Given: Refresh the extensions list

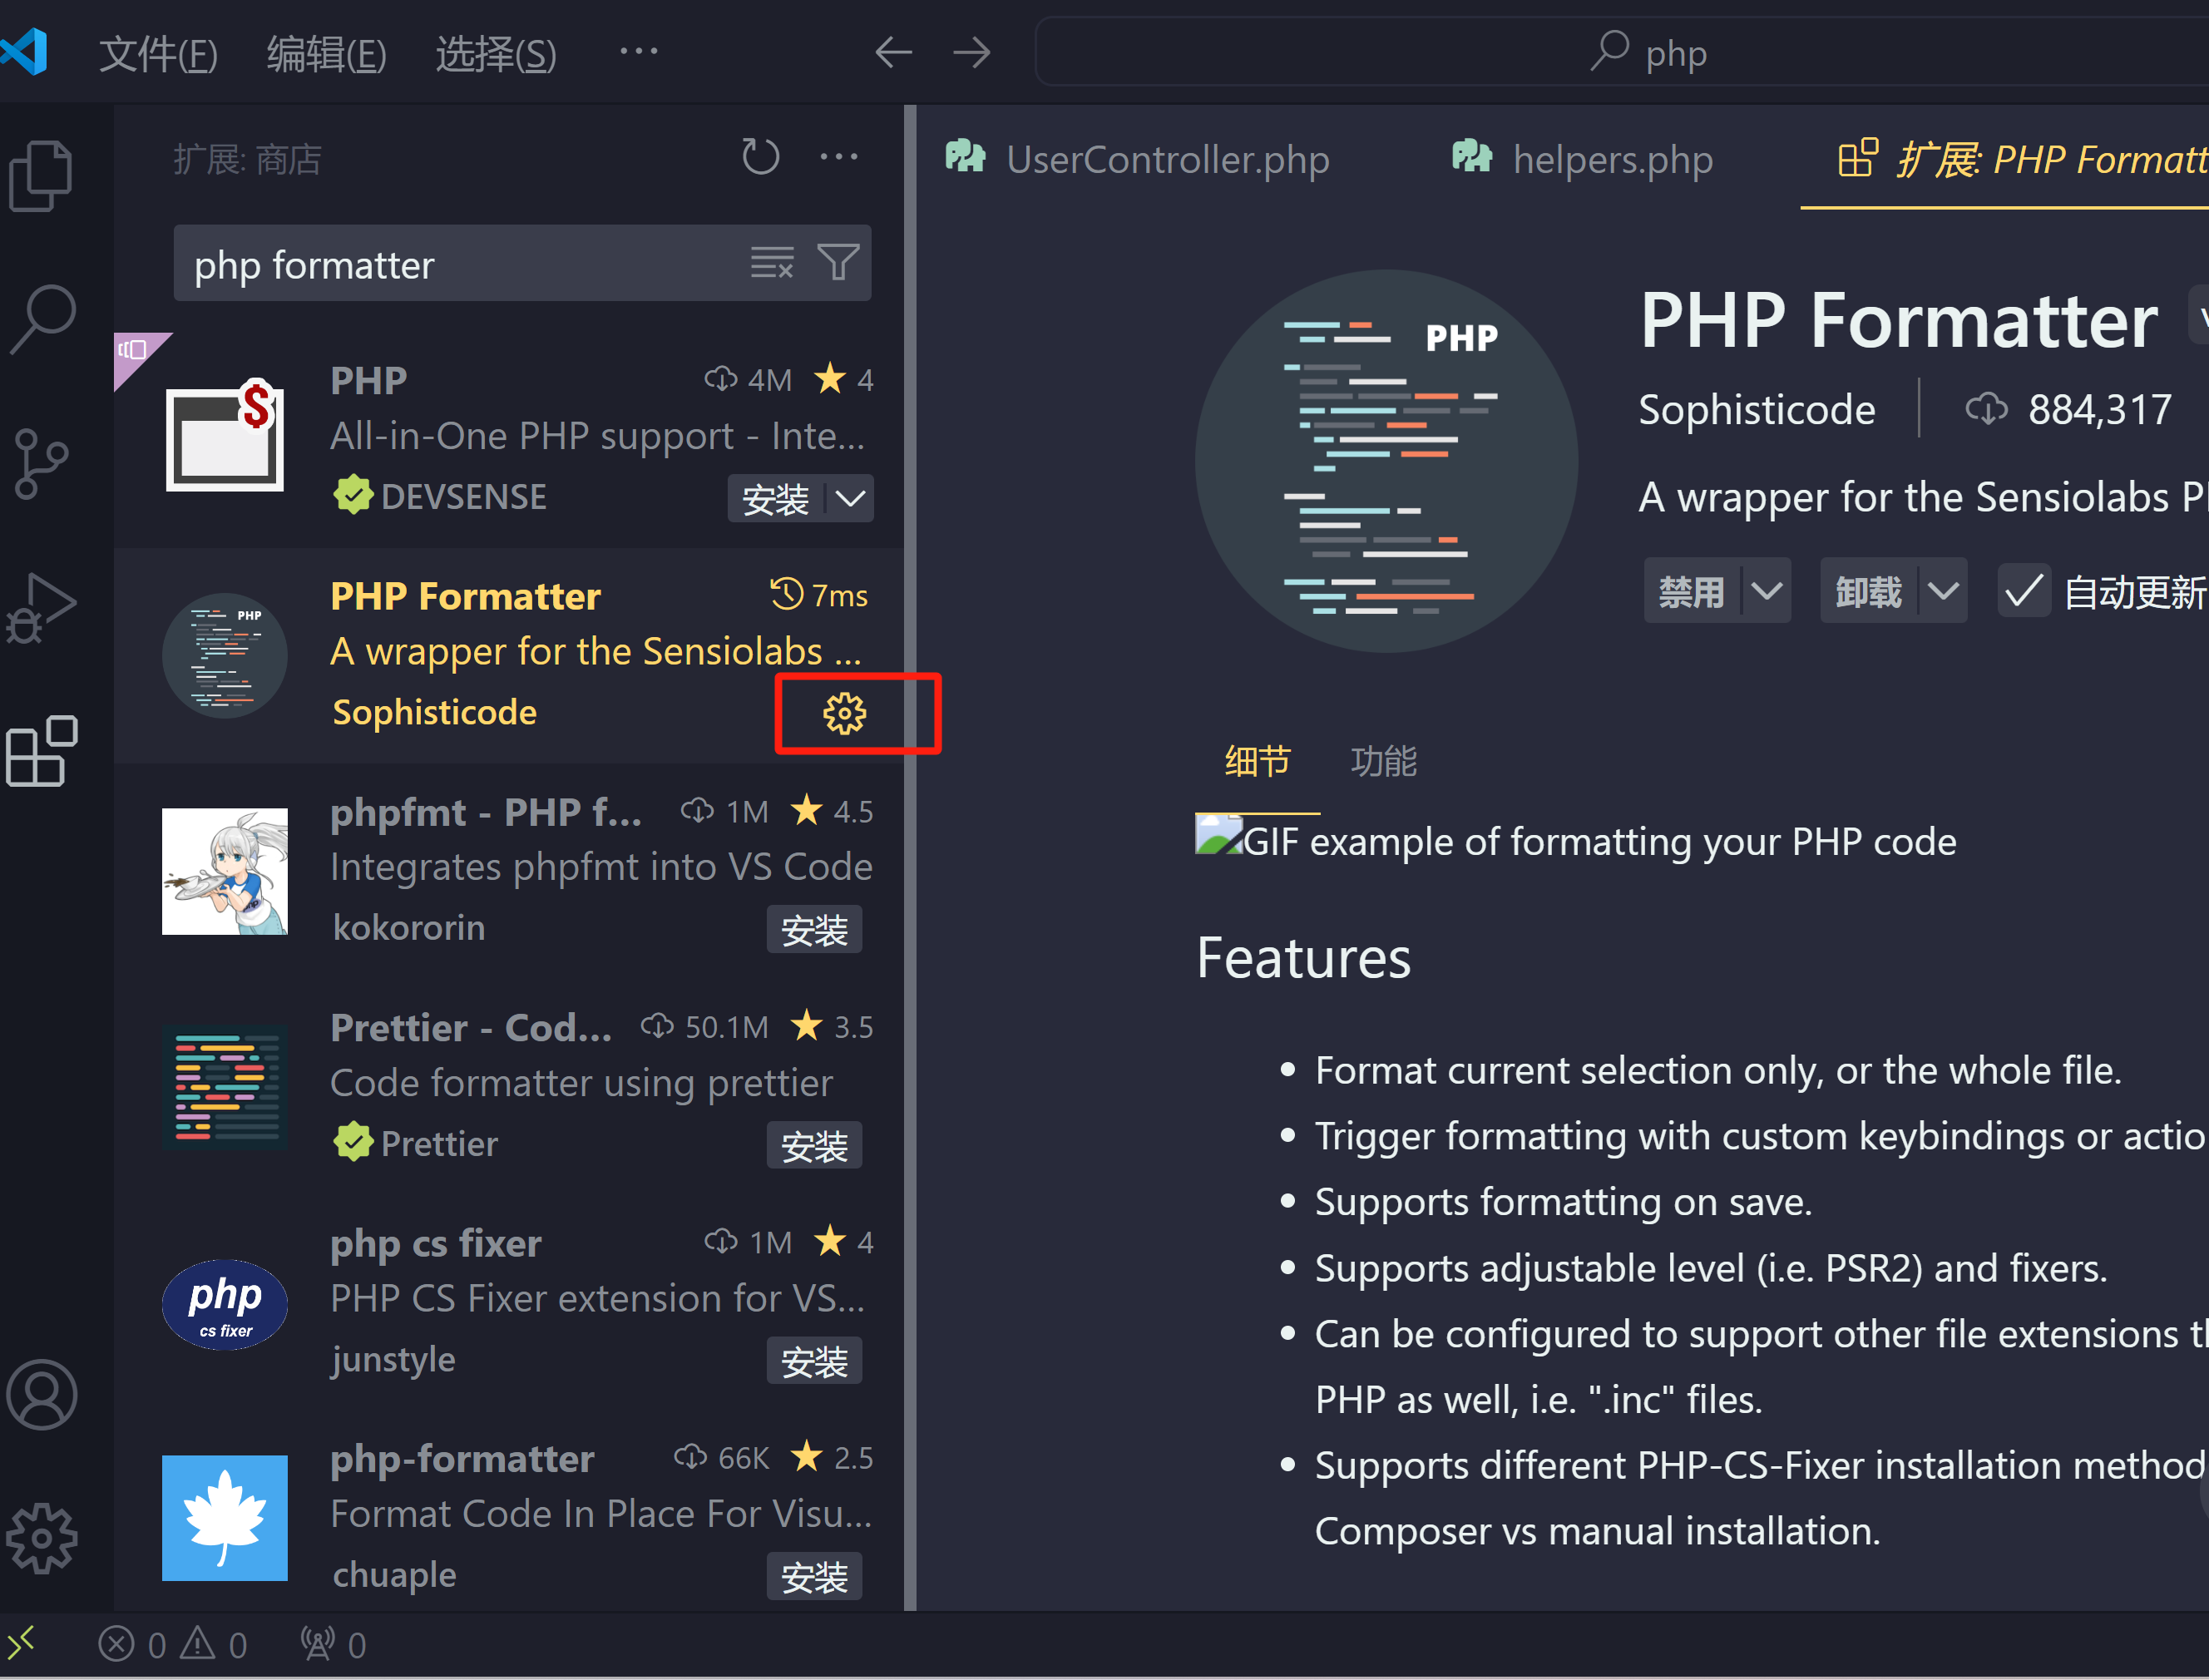Looking at the screenshot, I should pyautogui.click(x=760, y=157).
